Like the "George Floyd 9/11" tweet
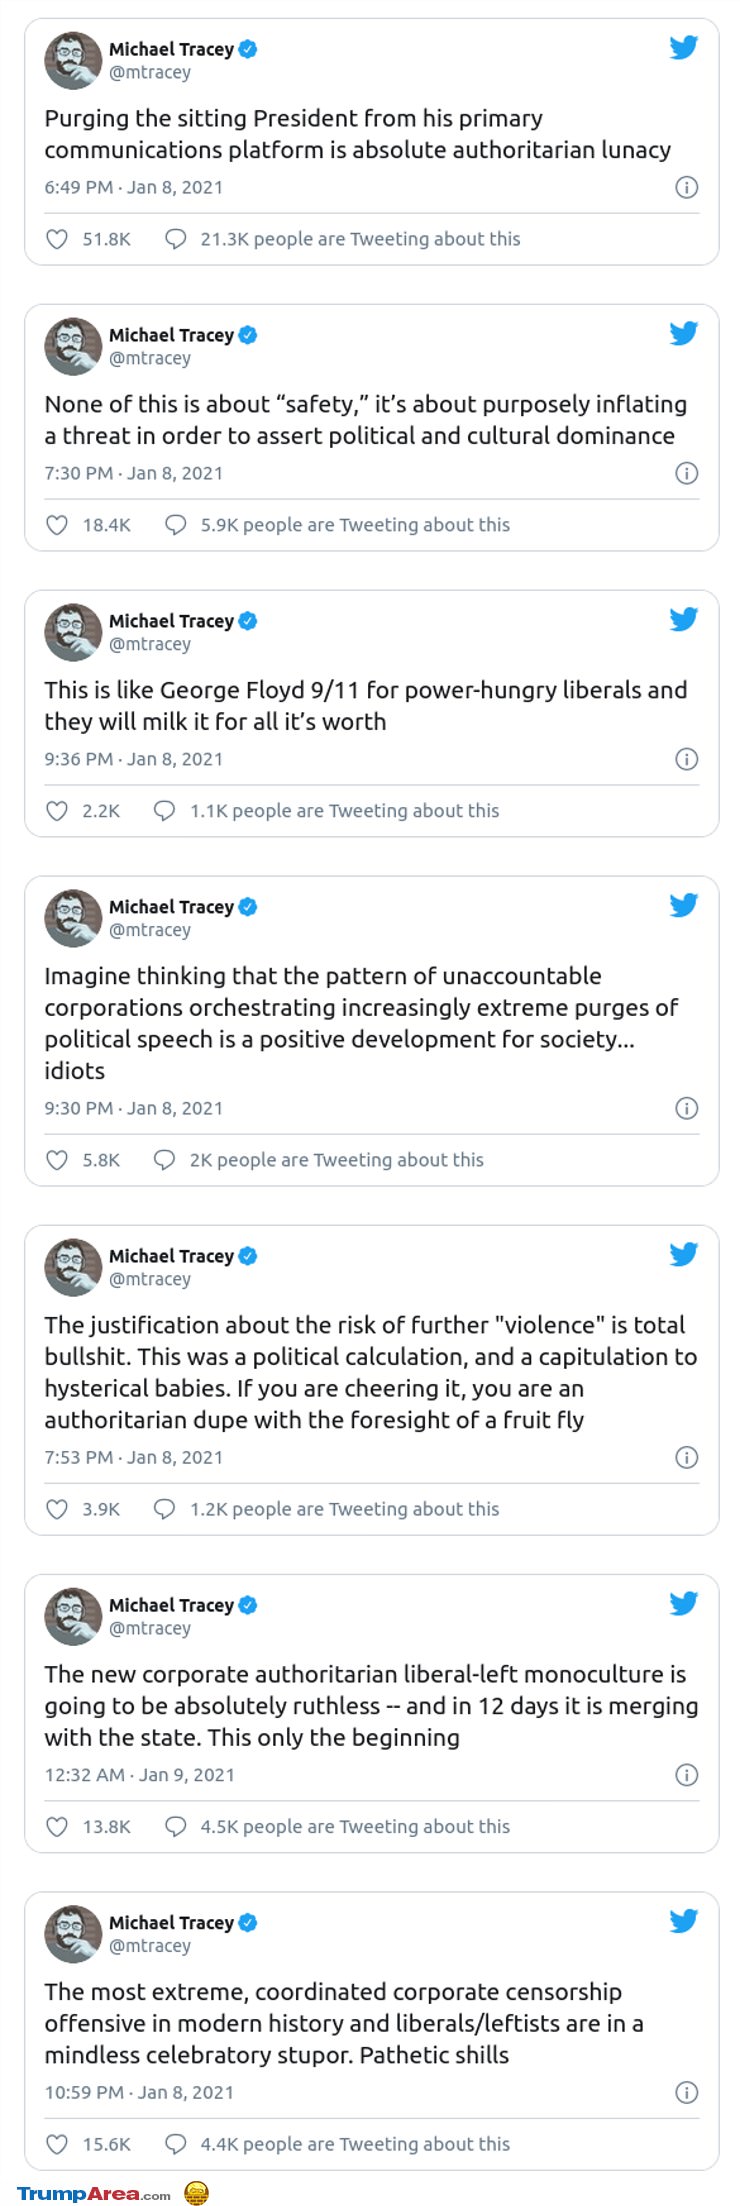 click(x=58, y=811)
